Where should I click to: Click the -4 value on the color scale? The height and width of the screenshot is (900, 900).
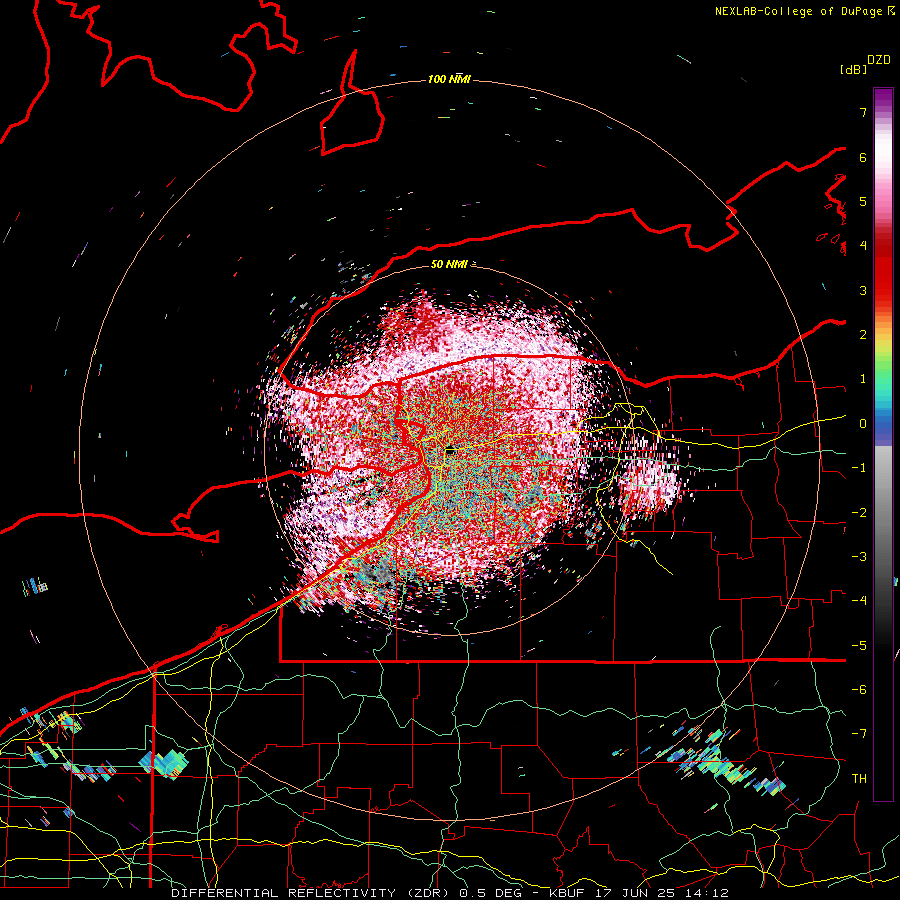pos(859,600)
